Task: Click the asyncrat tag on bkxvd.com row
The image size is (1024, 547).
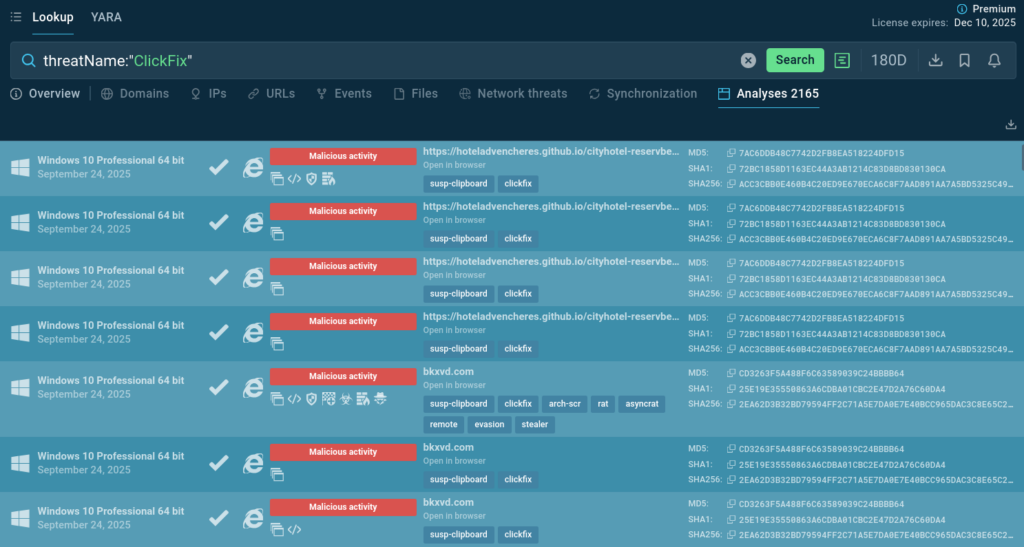Action: (640, 404)
